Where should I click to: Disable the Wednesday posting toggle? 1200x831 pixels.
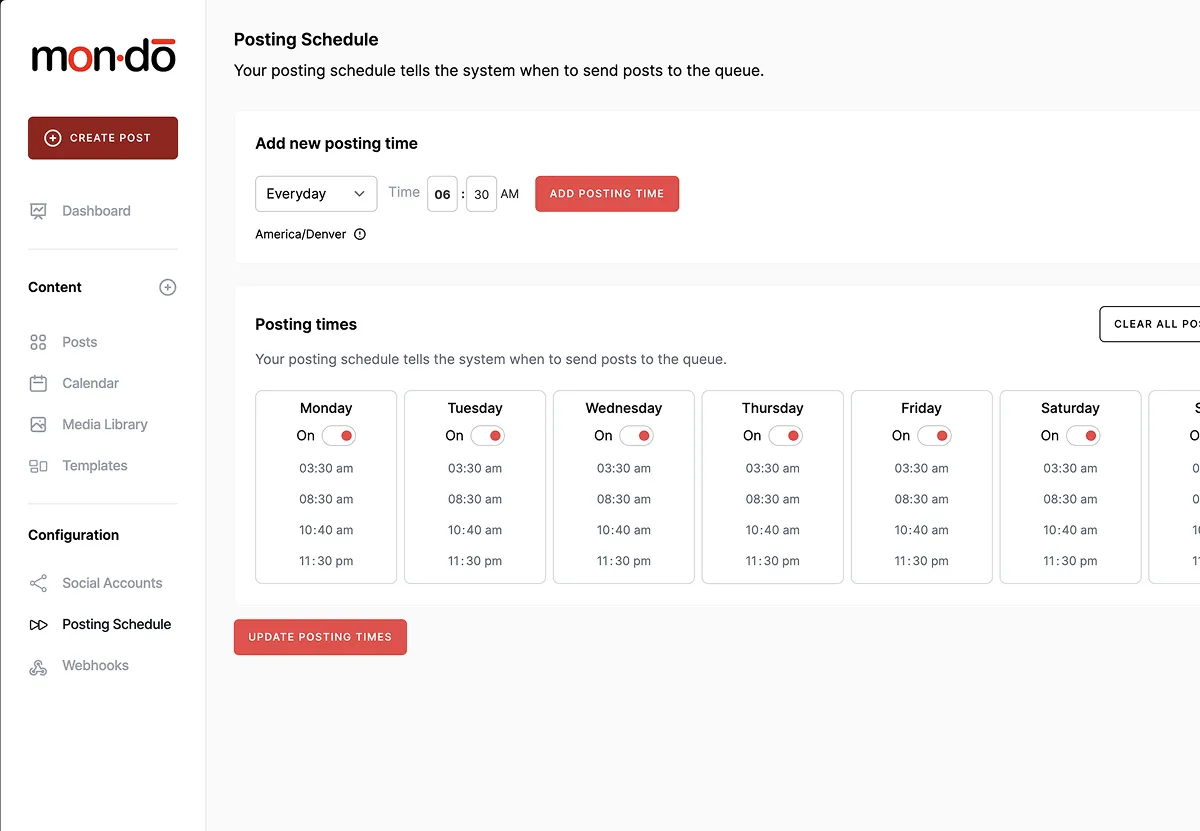(x=637, y=436)
